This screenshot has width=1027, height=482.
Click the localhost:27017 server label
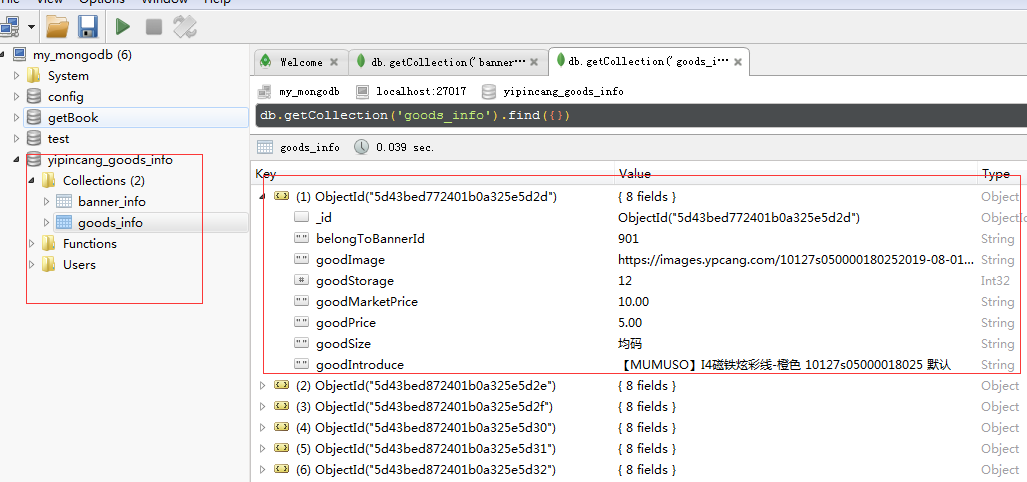421,92
